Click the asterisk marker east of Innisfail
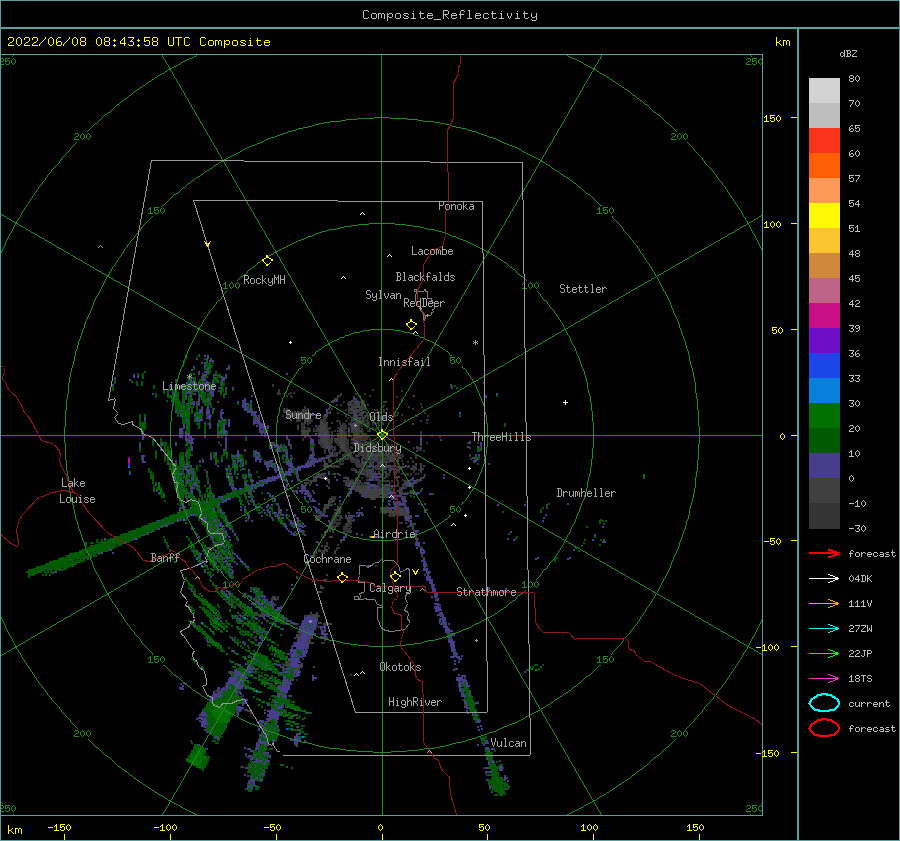The height and width of the screenshot is (841, 900). coord(475,343)
